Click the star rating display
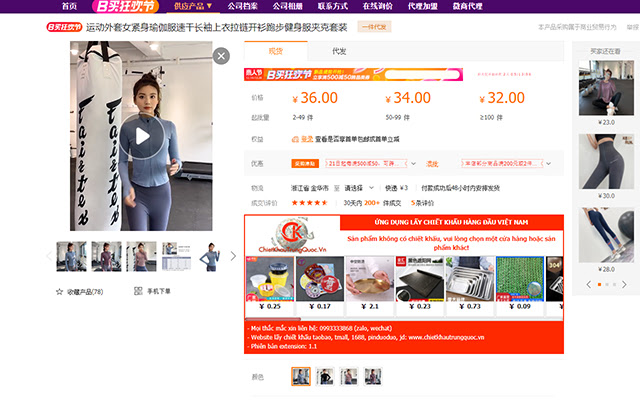 point(309,203)
